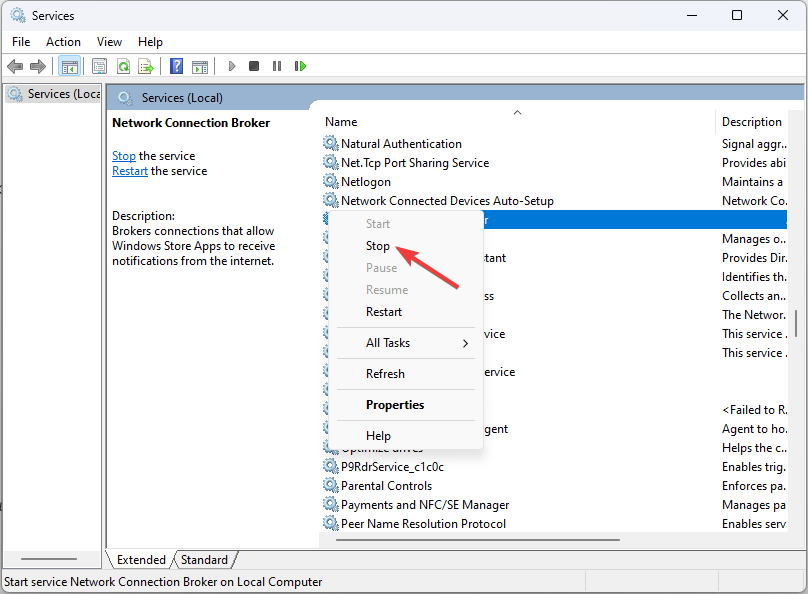808x594 pixels.
Task: Click the Description column header
Action: click(752, 122)
